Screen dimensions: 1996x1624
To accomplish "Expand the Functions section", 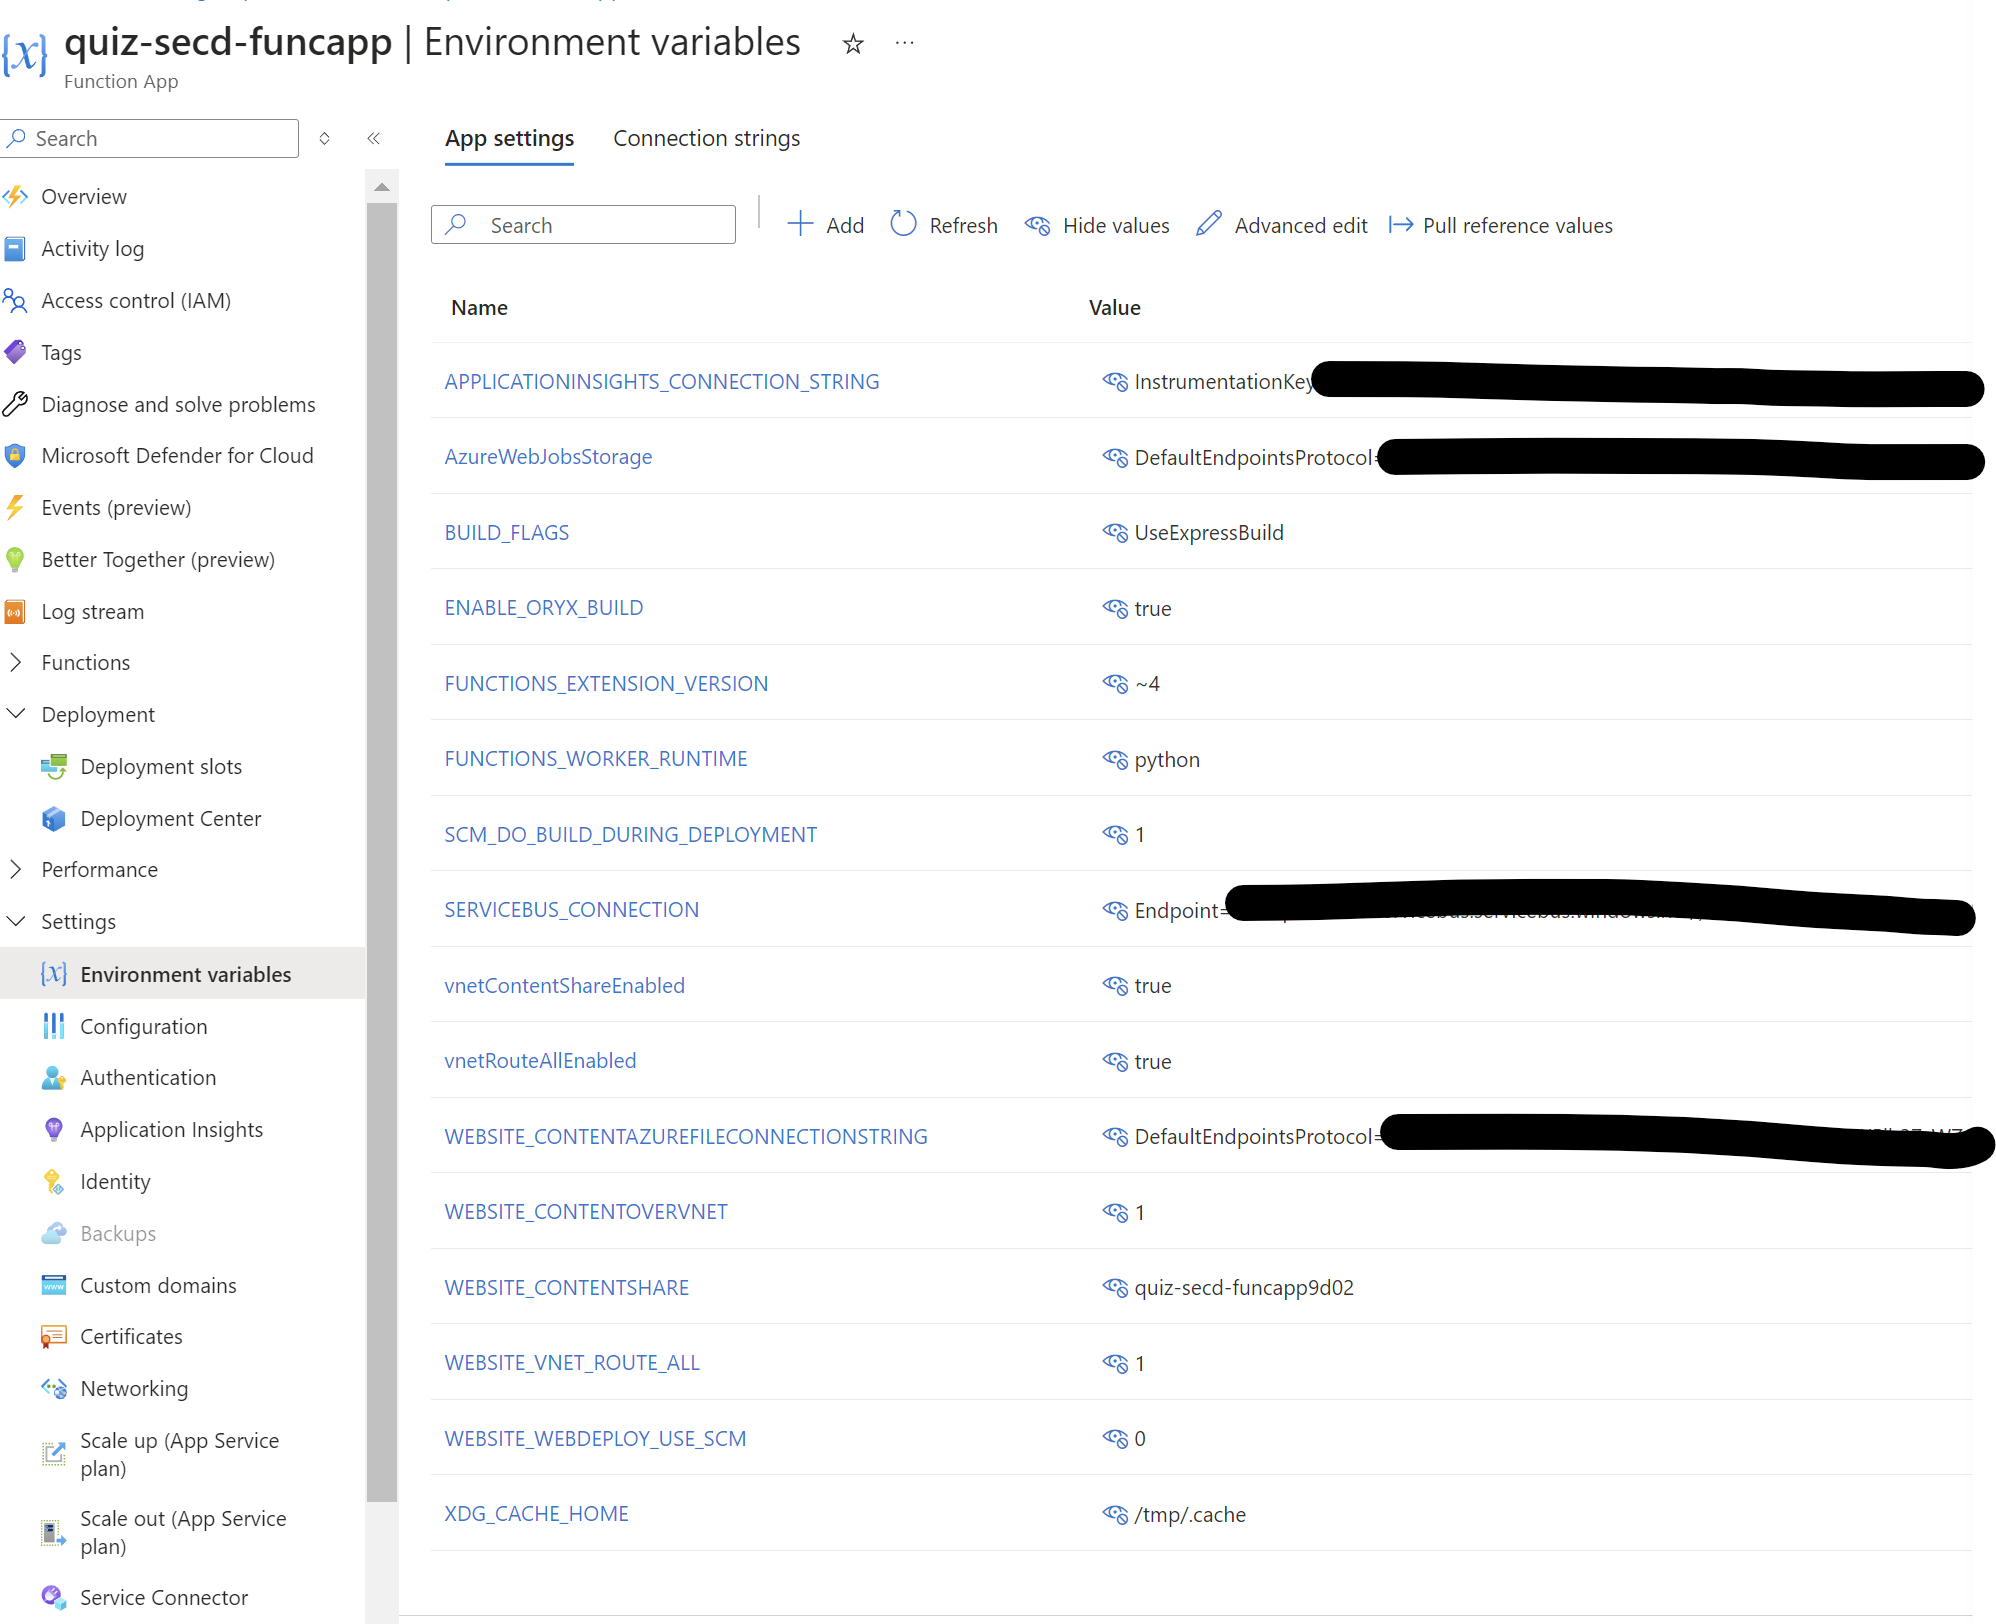I will [x=16, y=662].
